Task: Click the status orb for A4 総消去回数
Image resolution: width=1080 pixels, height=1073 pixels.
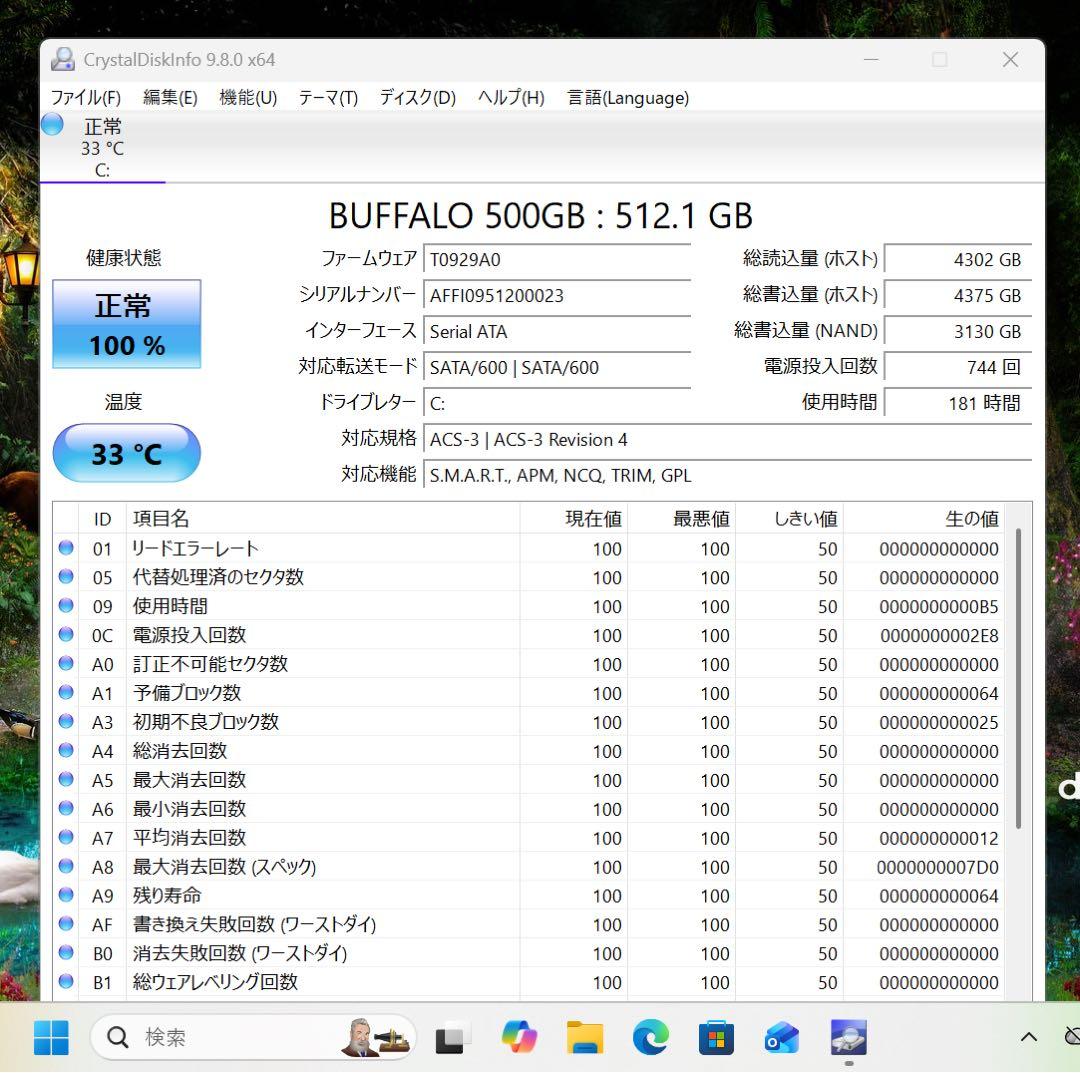Action: (x=66, y=750)
